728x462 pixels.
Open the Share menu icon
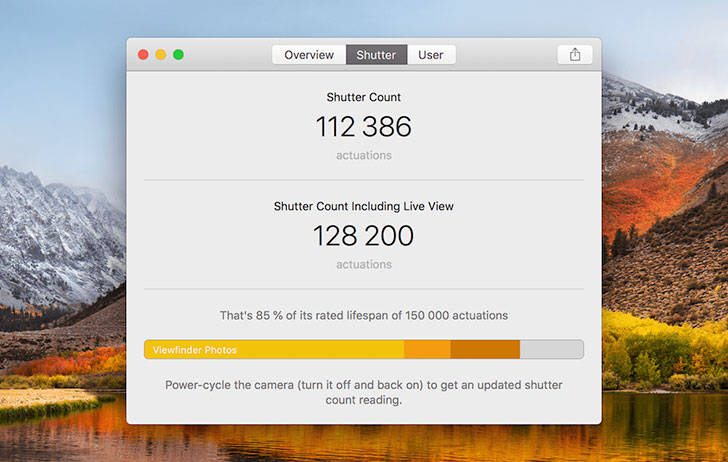(x=575, y=55)
